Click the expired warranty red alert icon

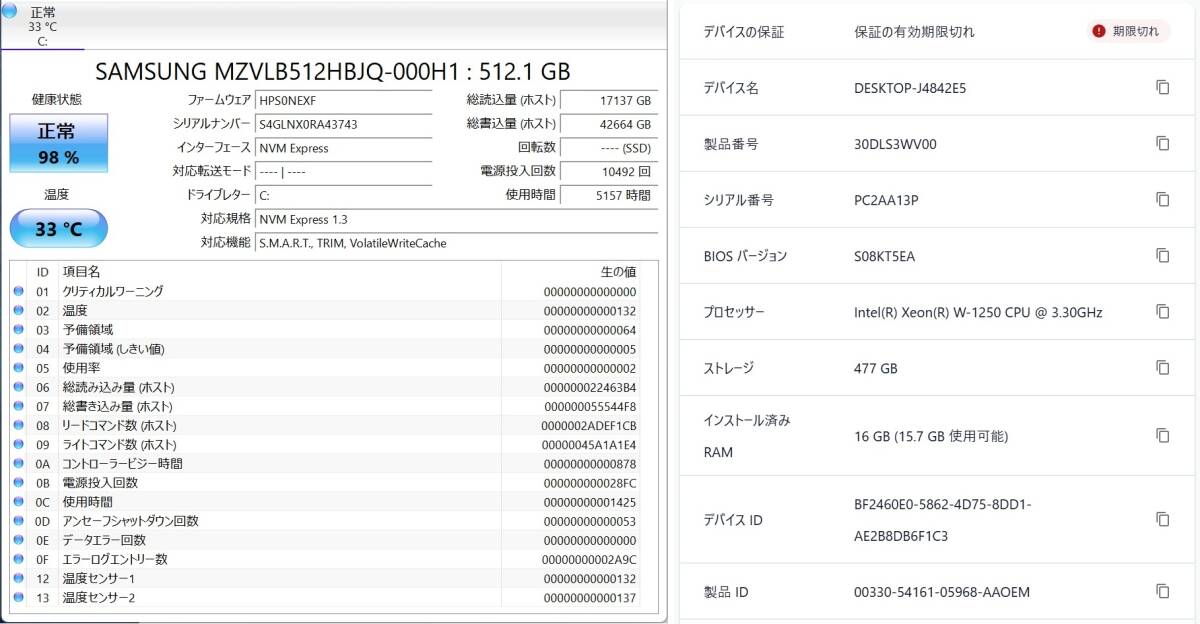(x=1099, y=31)
